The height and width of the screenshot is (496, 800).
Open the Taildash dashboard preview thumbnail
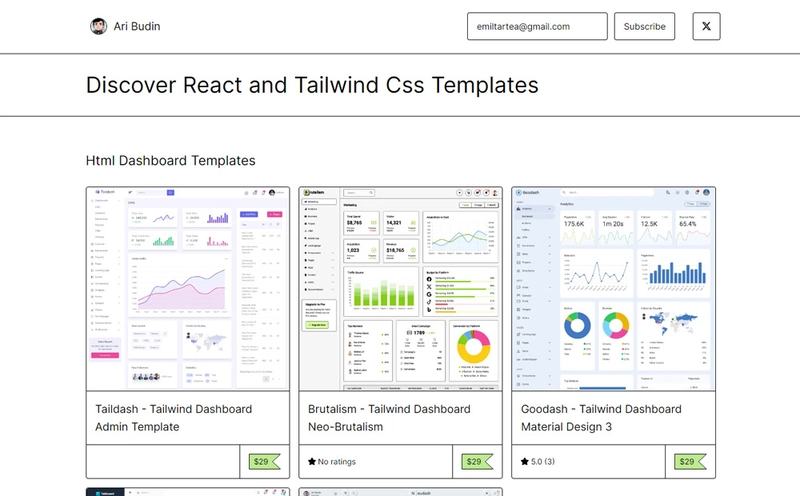pos(188,289)
